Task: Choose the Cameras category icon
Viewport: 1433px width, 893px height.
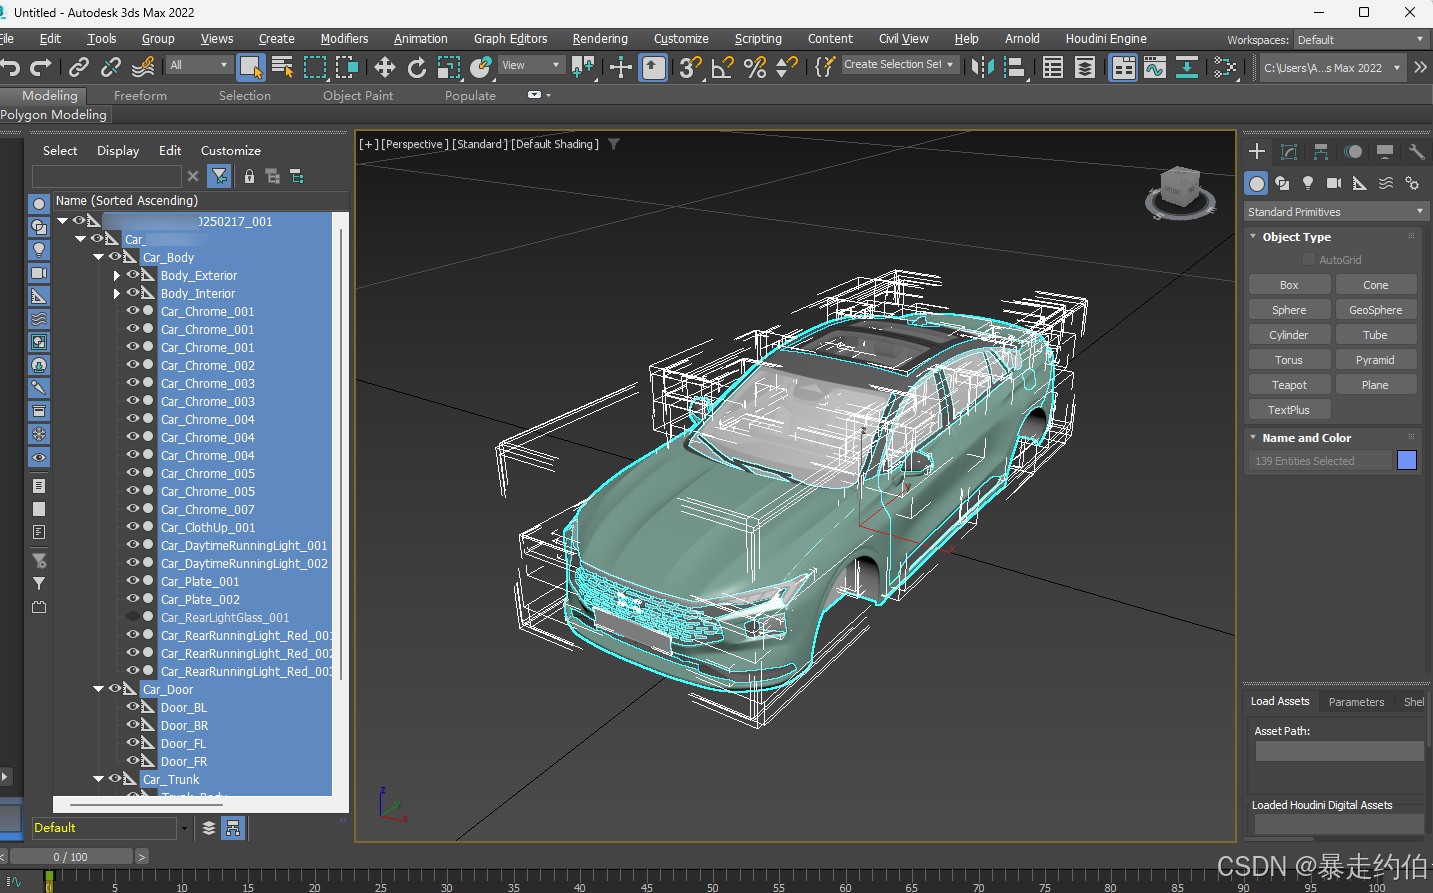Action: pos(1334,183)
